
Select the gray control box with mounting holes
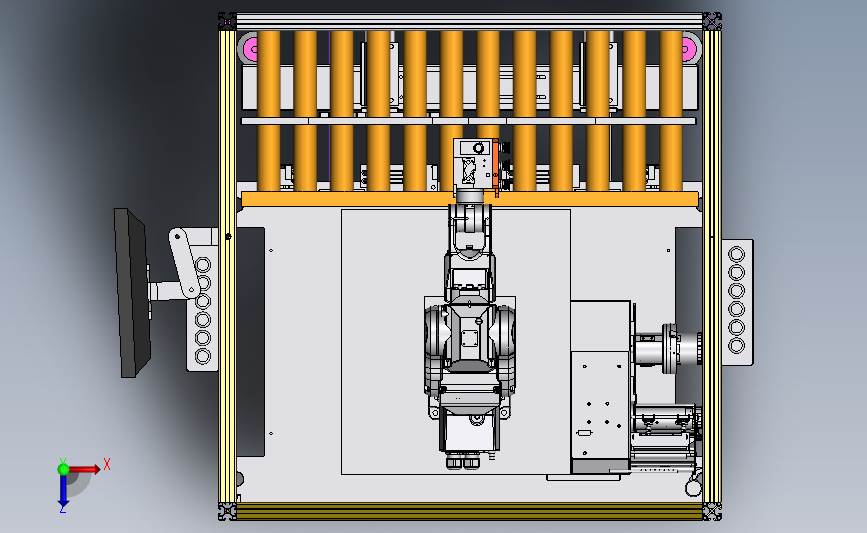tap(600, 411)
